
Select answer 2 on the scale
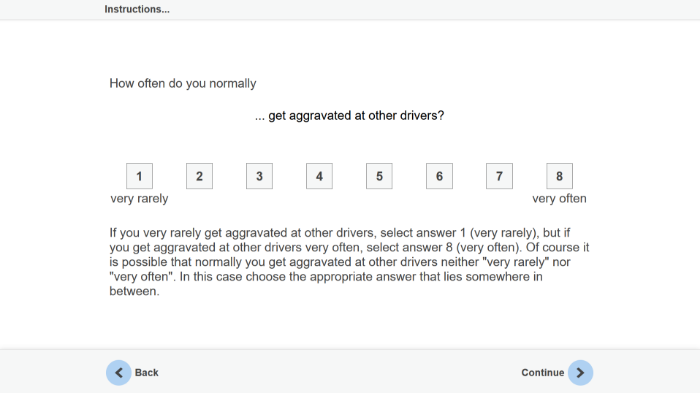[x=199, y=176]
